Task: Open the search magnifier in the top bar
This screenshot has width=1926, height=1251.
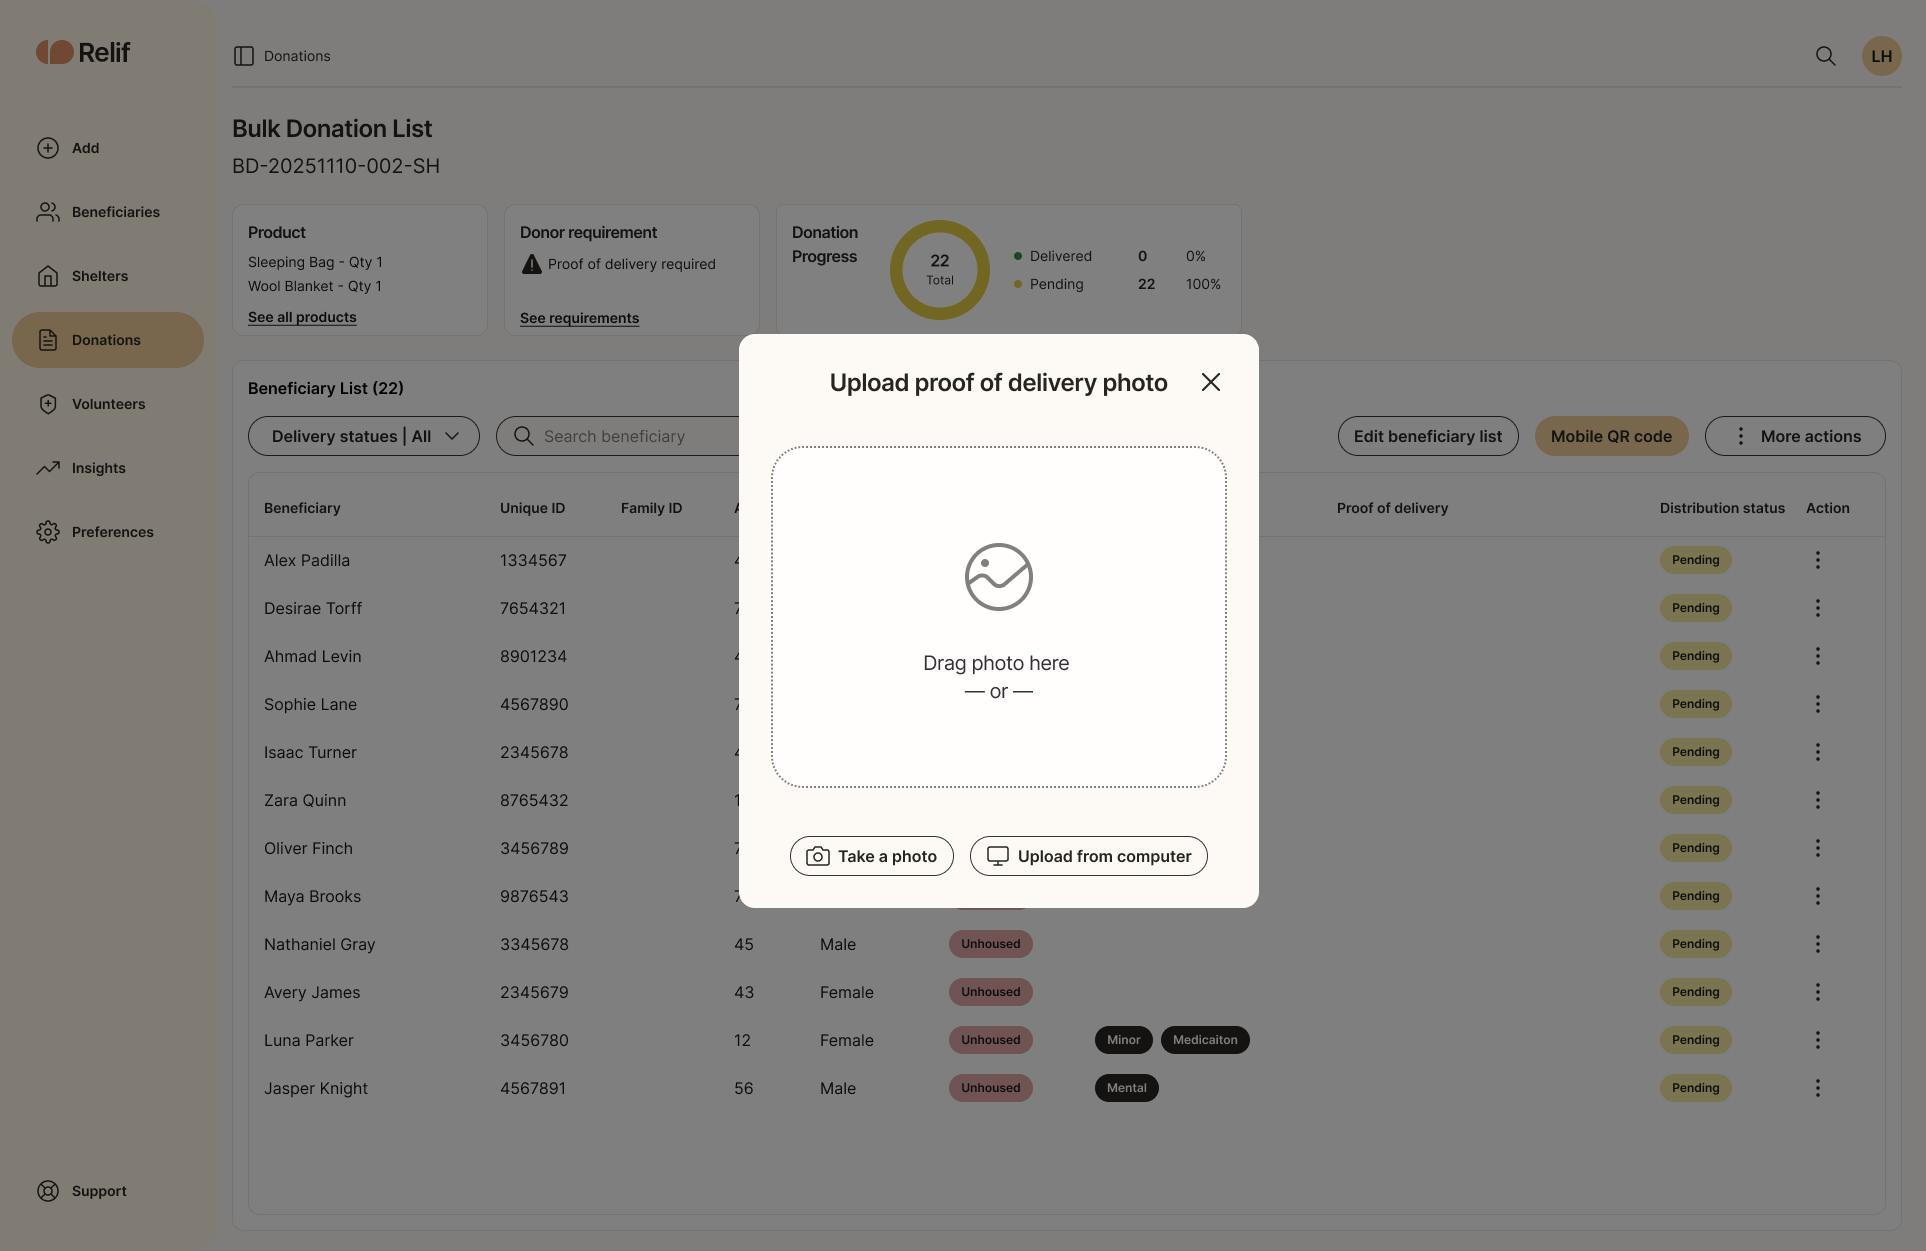Action: coord(1825,56)
